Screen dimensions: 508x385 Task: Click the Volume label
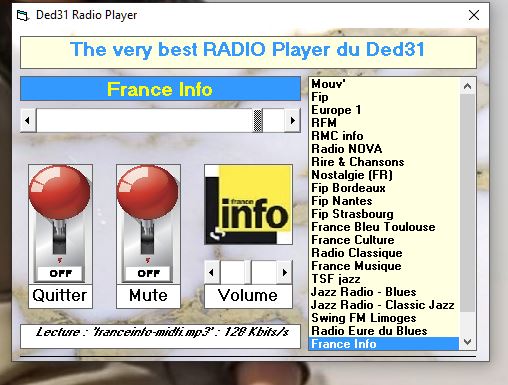coord(248,296)
